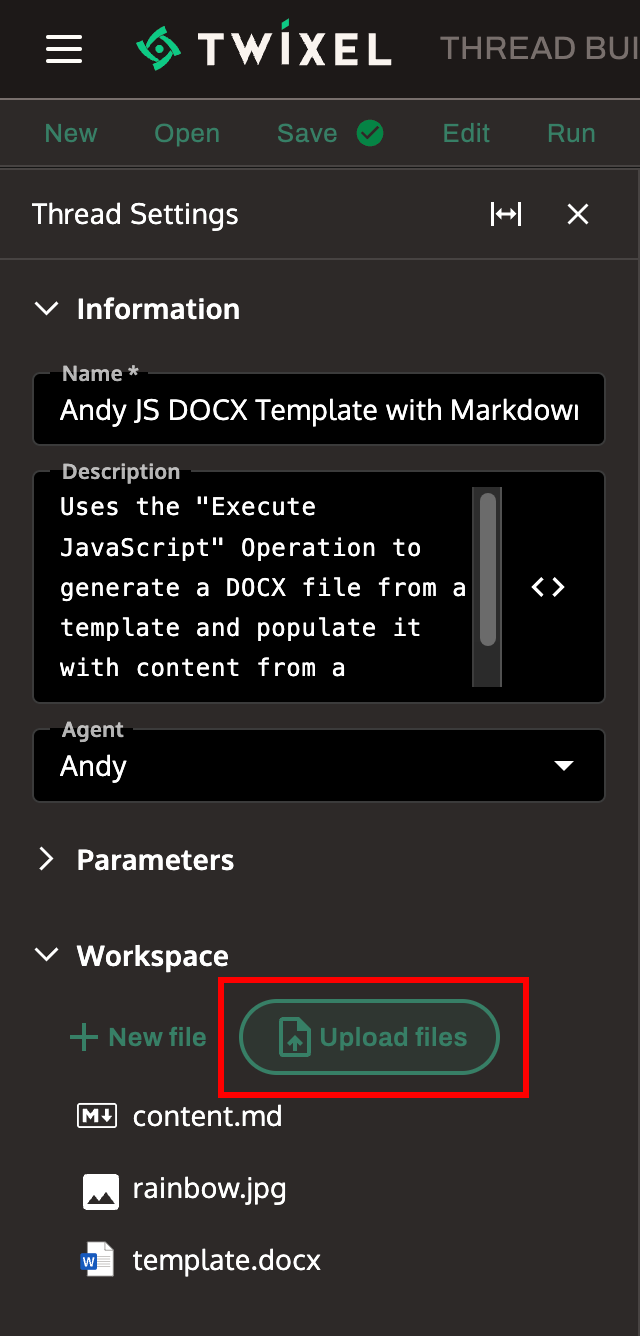Collapse the Workspace section

click(46, 954)
